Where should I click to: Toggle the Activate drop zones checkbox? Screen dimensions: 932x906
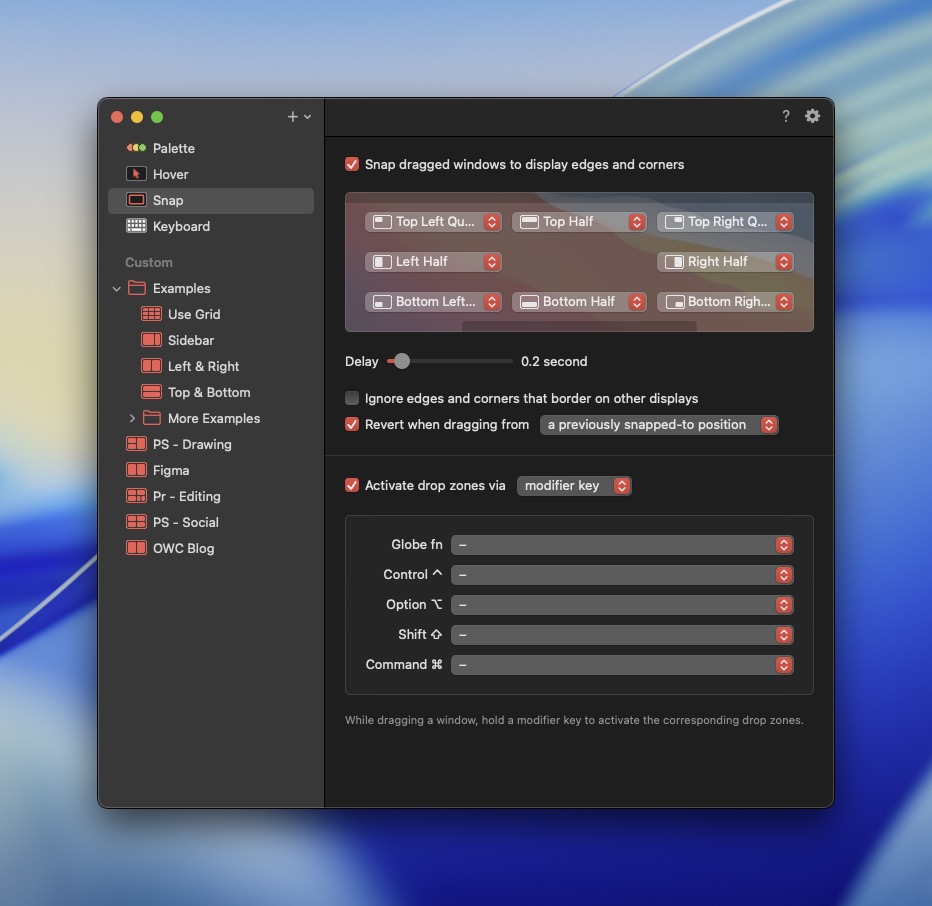(x=352, y=485)
